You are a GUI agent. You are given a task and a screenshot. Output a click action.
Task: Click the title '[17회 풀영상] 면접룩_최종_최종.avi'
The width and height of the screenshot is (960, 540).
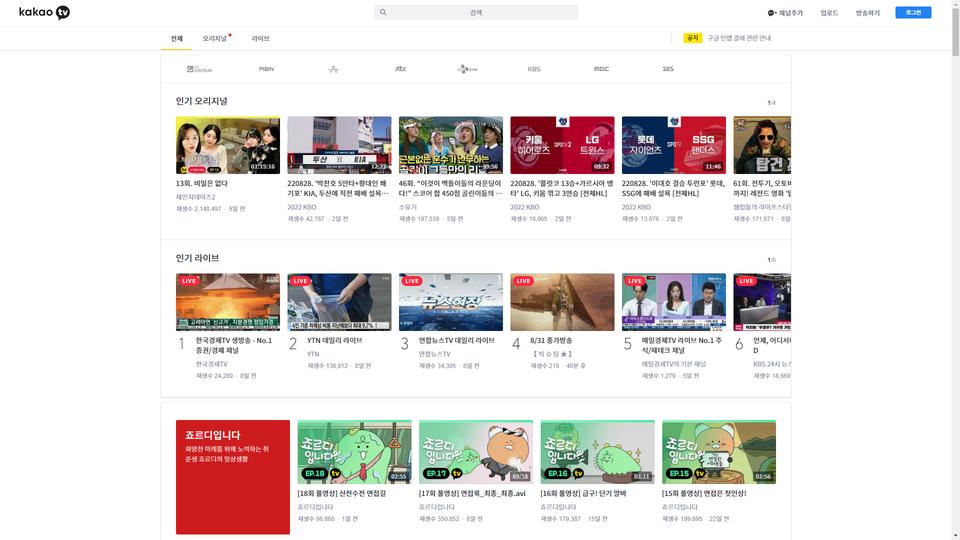point(472,493)
